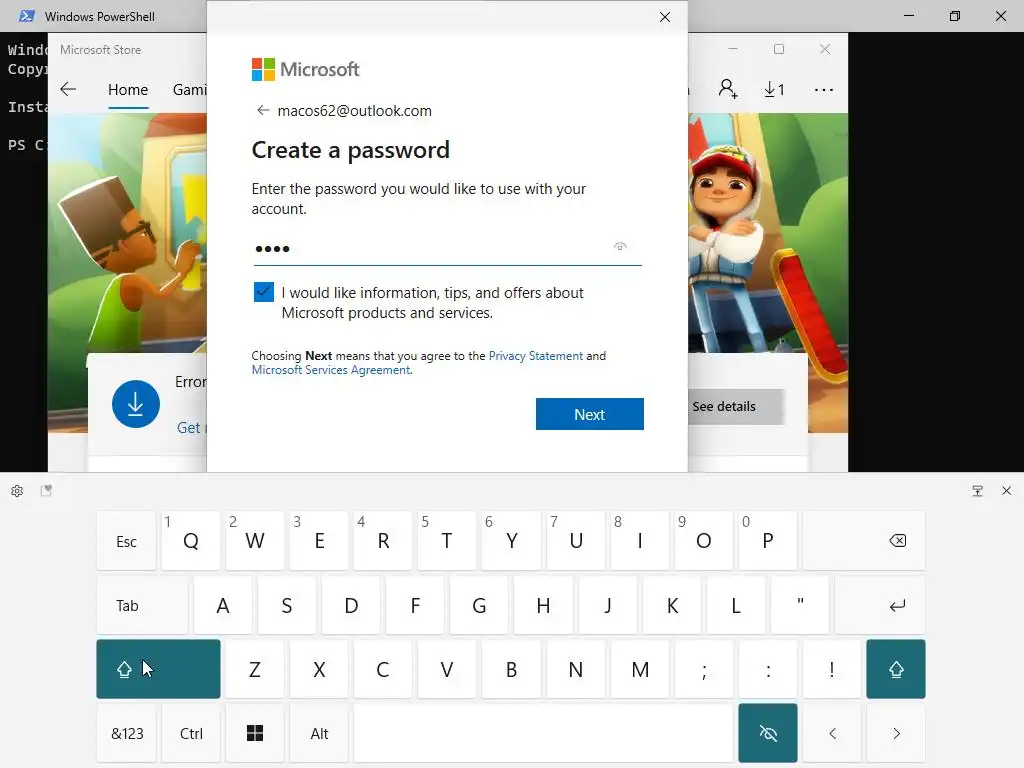Tap the semicolon key
1024x768 pixels.
[704, 669]
